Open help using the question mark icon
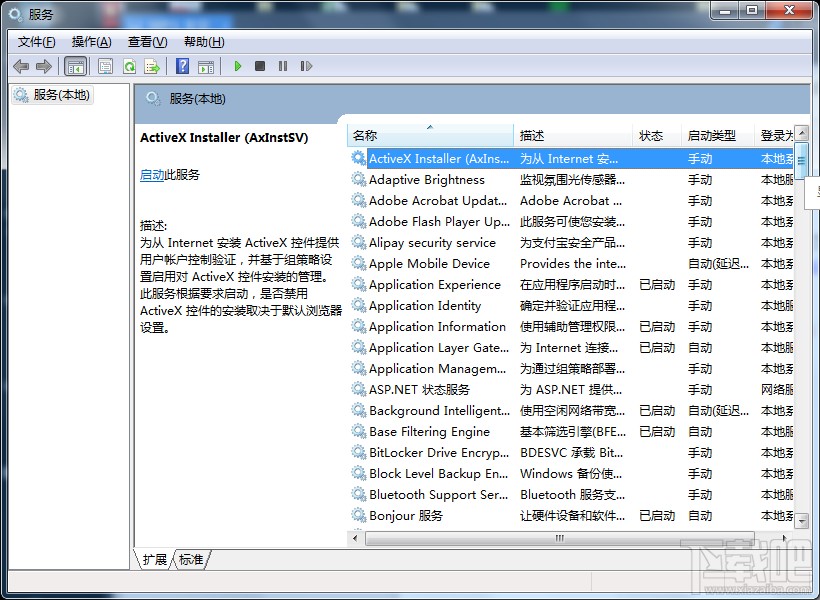Viewport: 820px width, 600px height. tap(182, 65)
